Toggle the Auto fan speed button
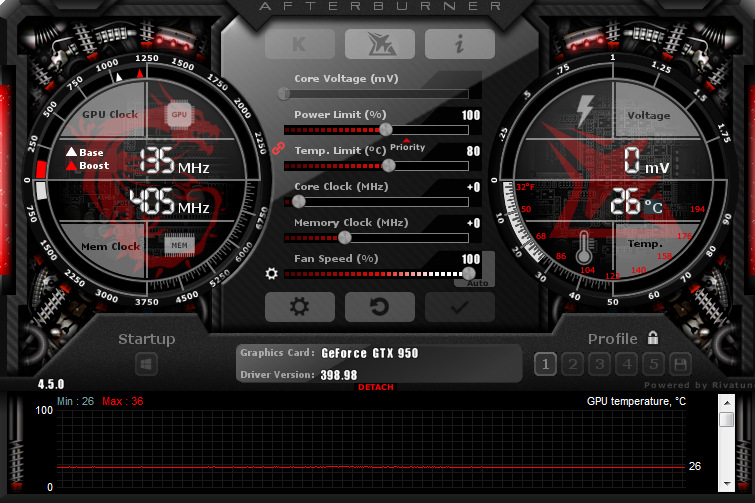 (477, 284)
